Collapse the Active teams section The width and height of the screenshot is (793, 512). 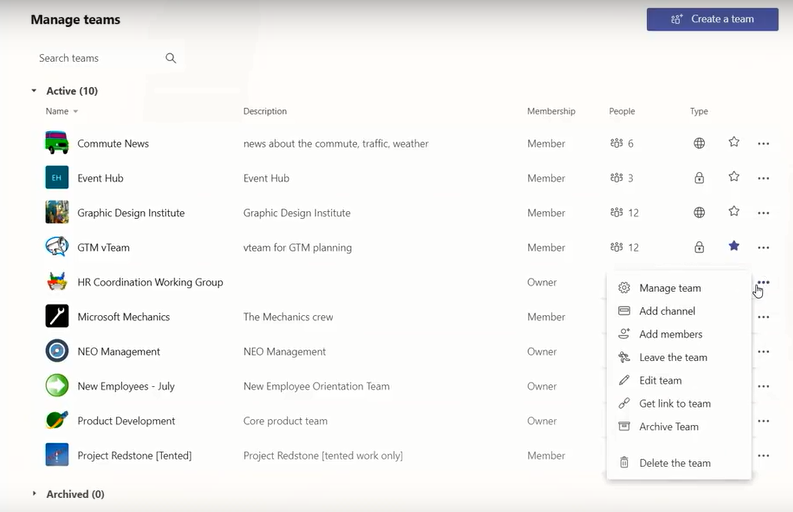pyautogui.click(x=34, y=91)
